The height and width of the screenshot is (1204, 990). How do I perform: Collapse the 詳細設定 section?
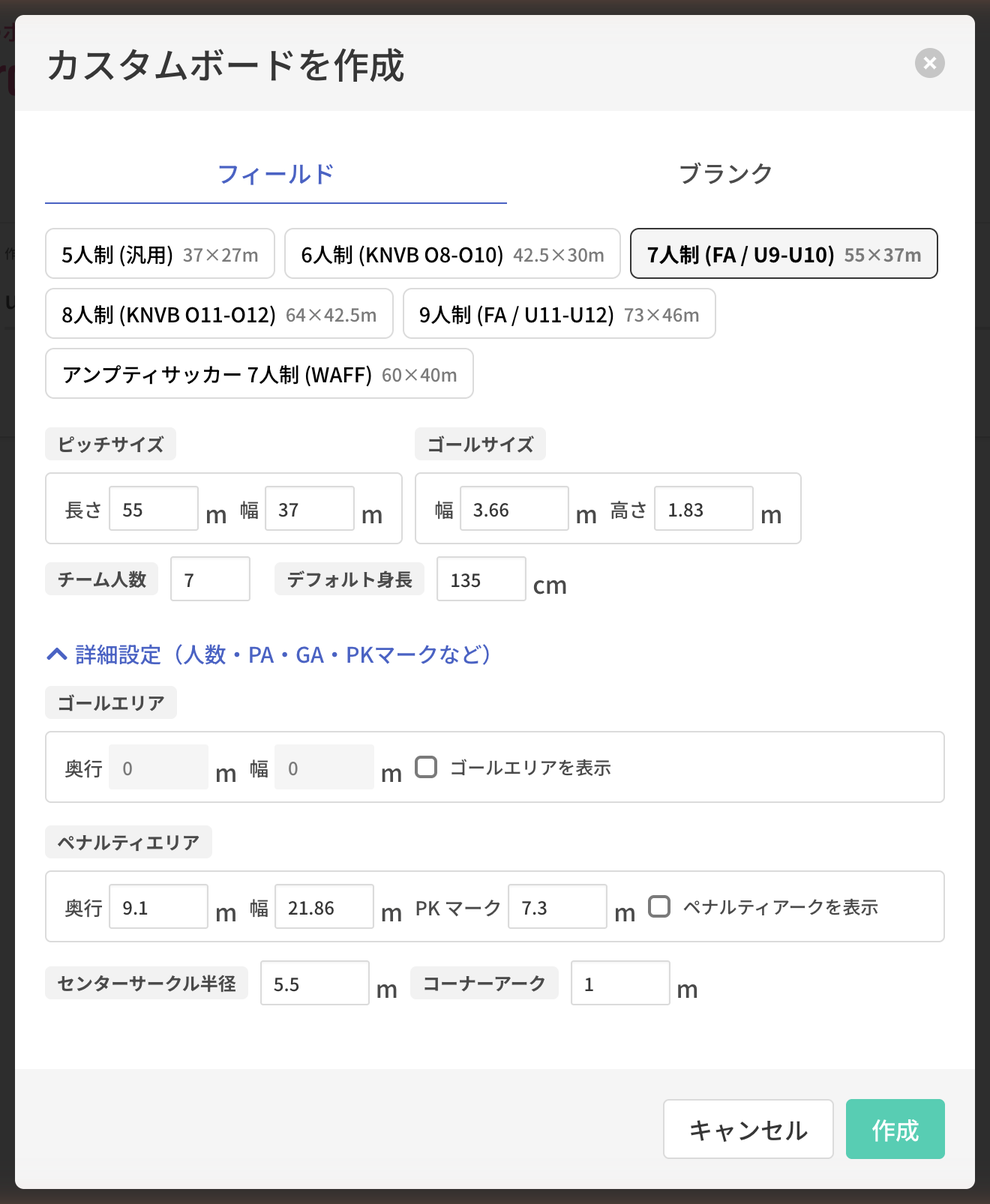(270, 655)
